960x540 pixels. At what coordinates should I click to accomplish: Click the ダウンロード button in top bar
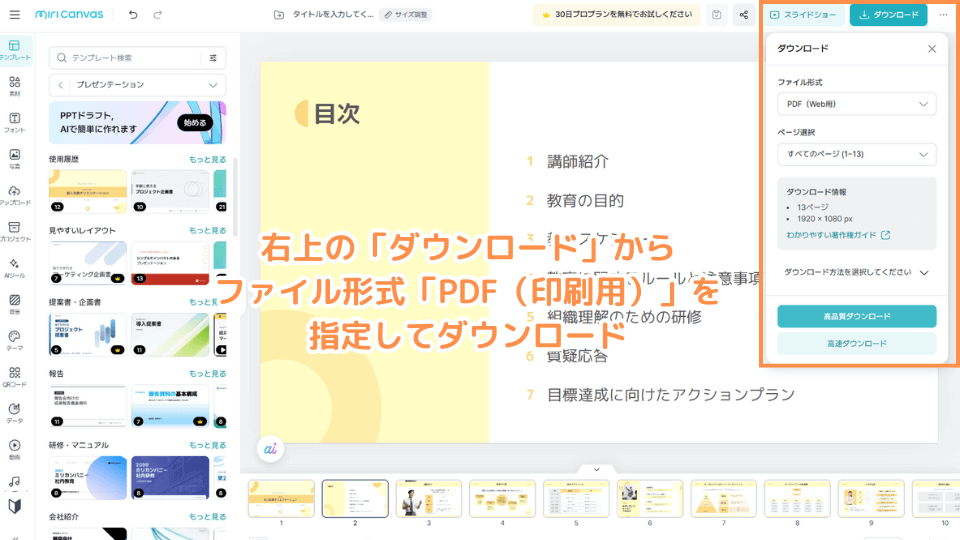tap(888, 15)
